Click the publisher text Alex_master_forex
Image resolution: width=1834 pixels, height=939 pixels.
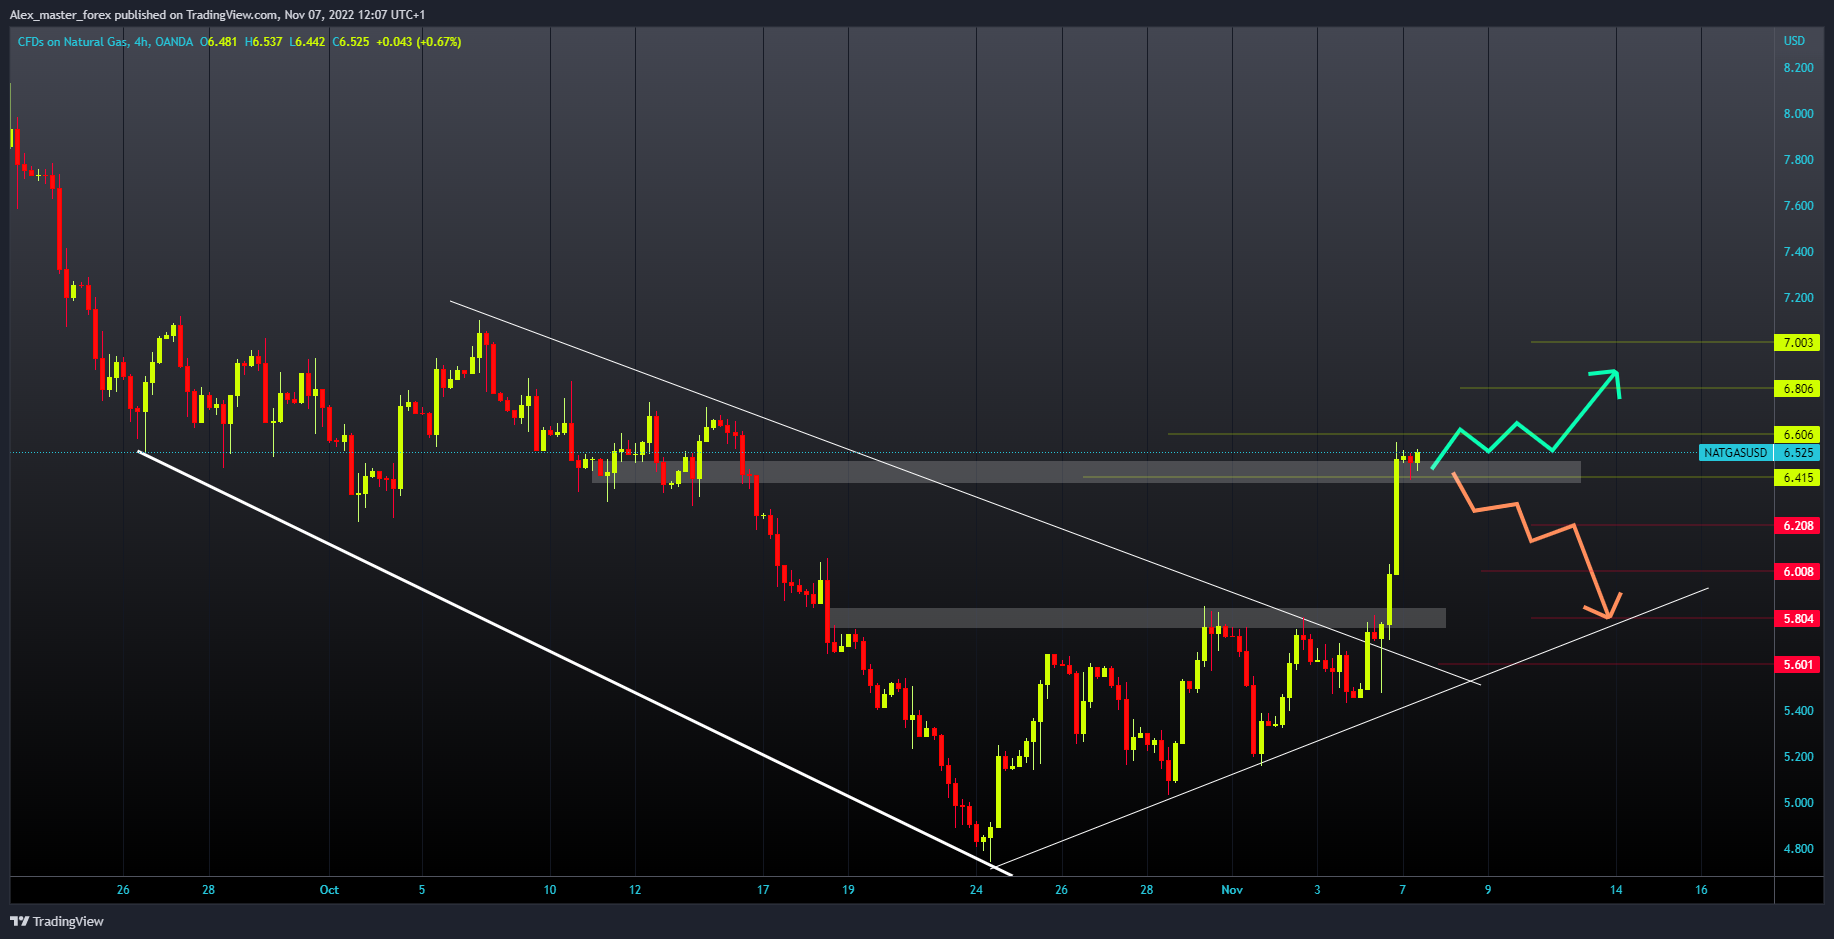tap(60, 15)
